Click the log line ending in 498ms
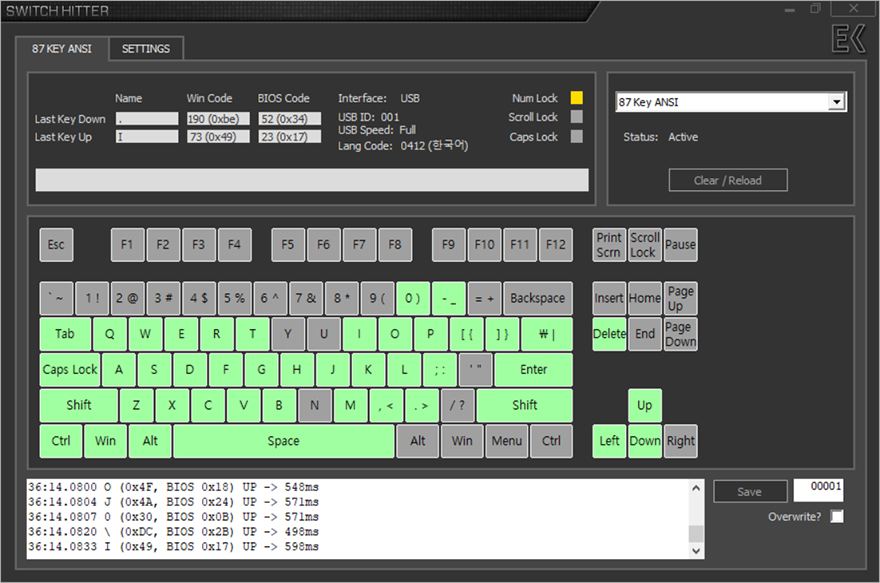 [x=173, y=531]
